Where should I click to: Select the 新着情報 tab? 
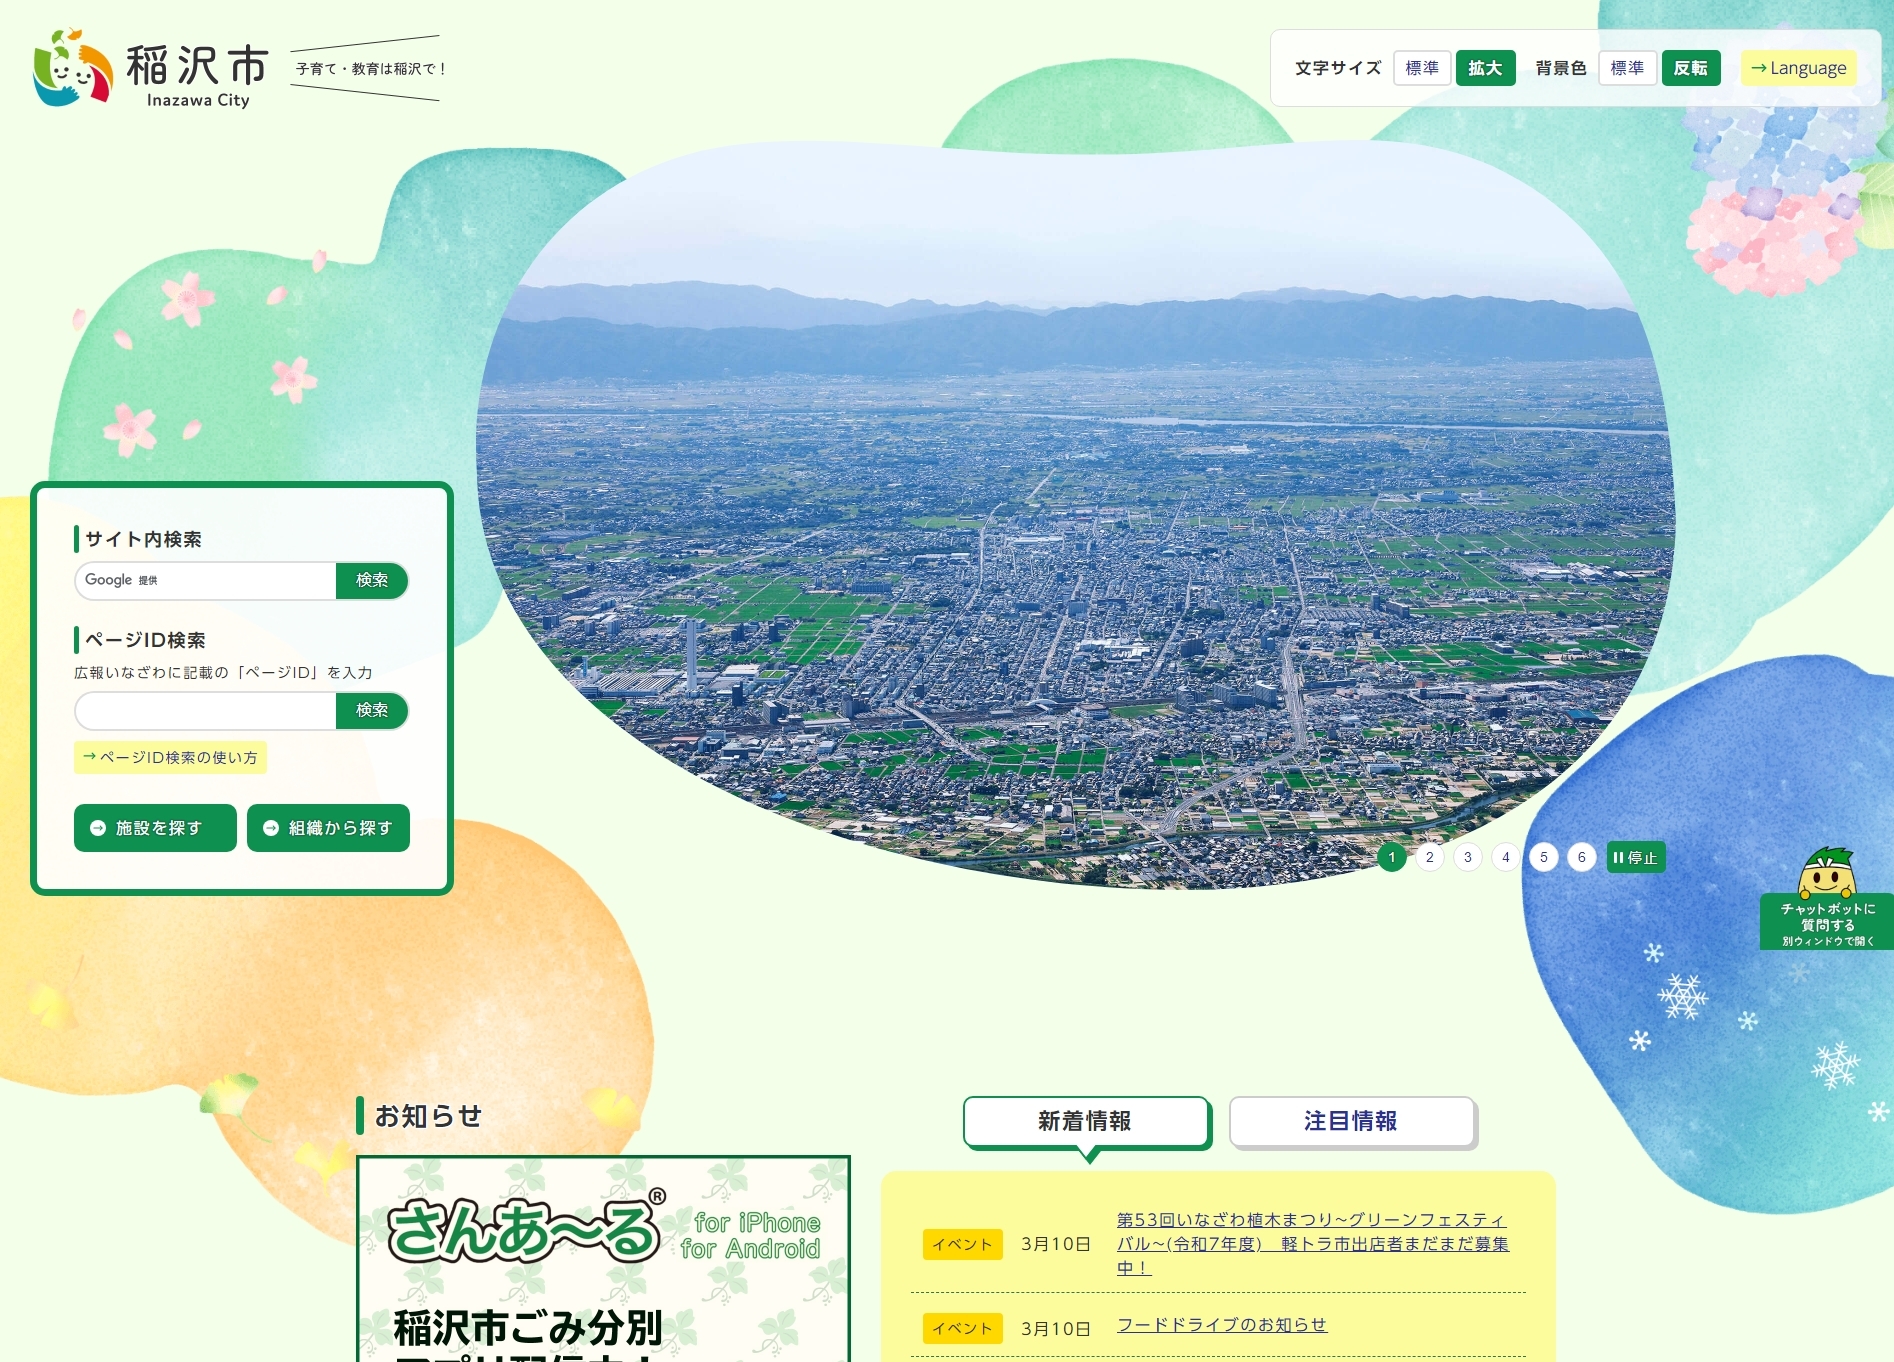1085,1122
